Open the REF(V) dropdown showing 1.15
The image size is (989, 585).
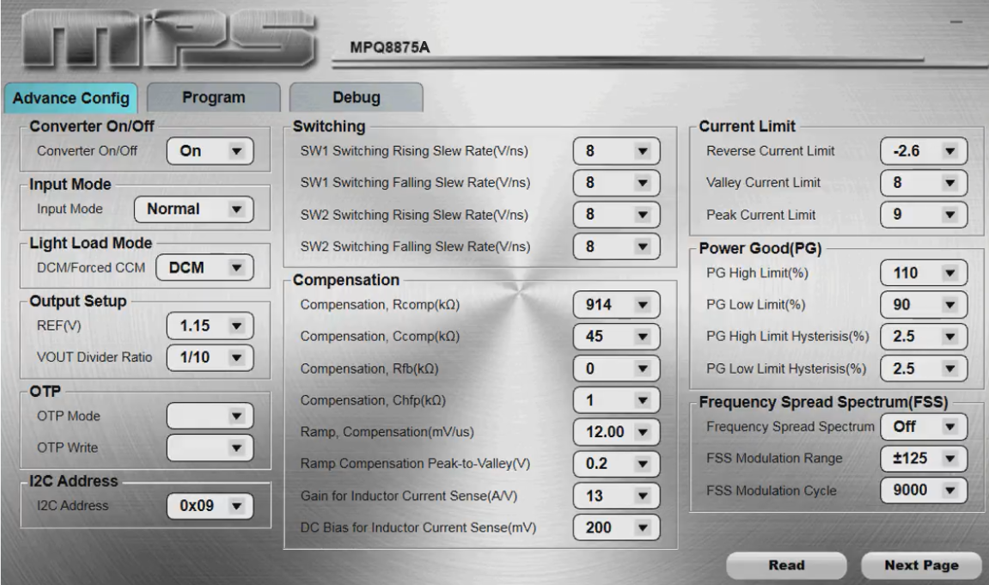pyautogui.click(x=210, y=326)
